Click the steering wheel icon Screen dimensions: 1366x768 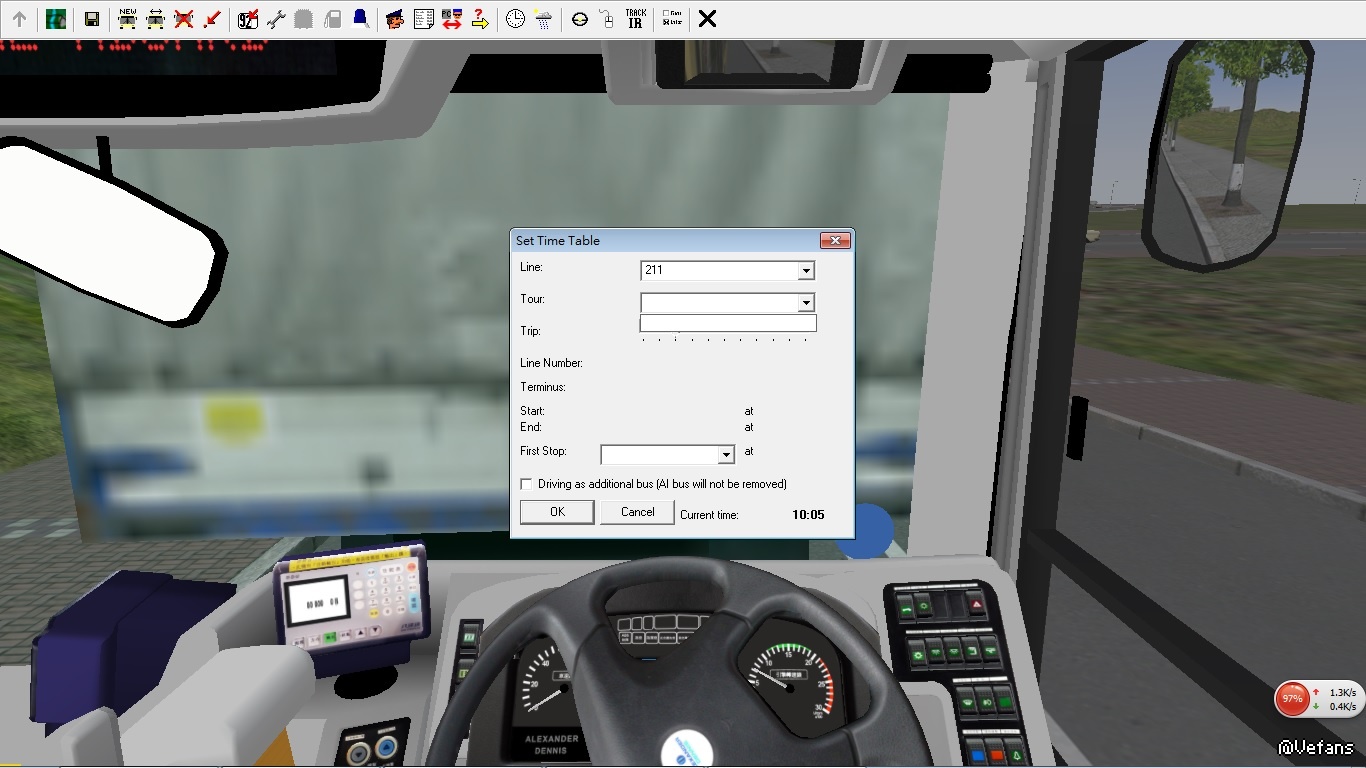tap(580, 19)
